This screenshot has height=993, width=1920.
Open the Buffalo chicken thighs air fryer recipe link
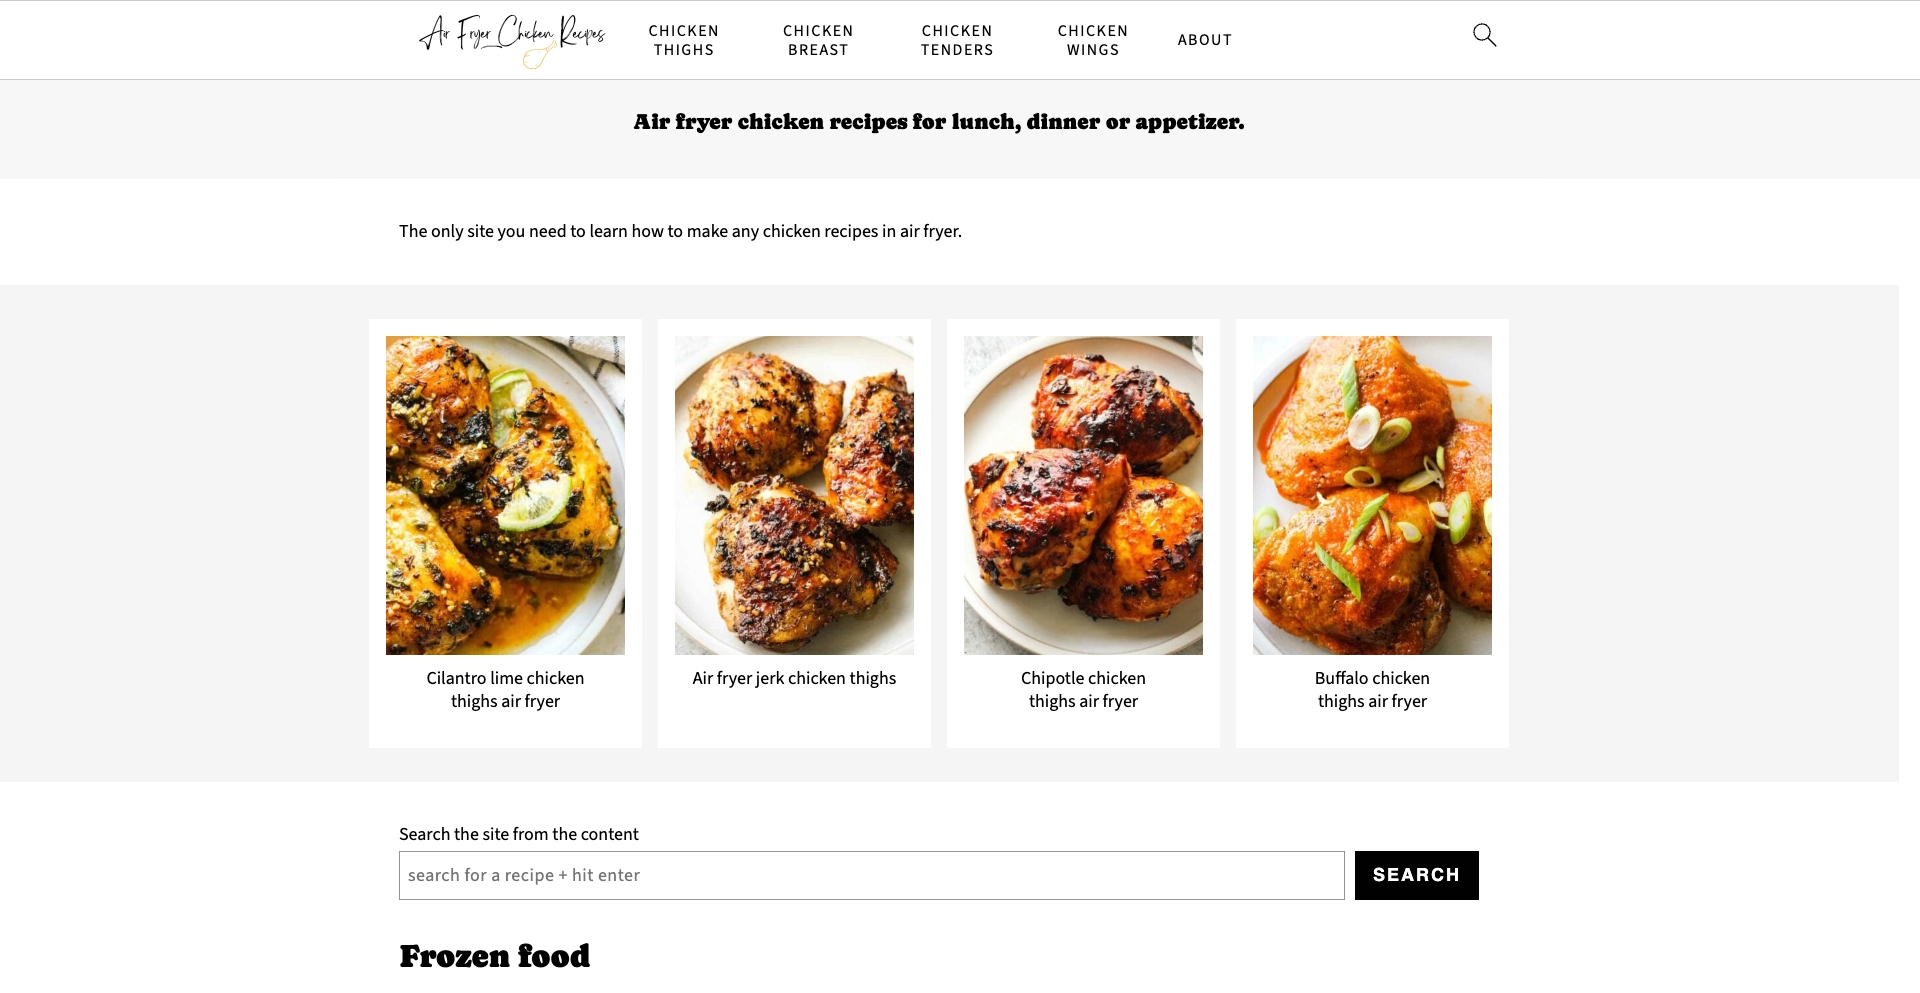[x=1371, y=689]
